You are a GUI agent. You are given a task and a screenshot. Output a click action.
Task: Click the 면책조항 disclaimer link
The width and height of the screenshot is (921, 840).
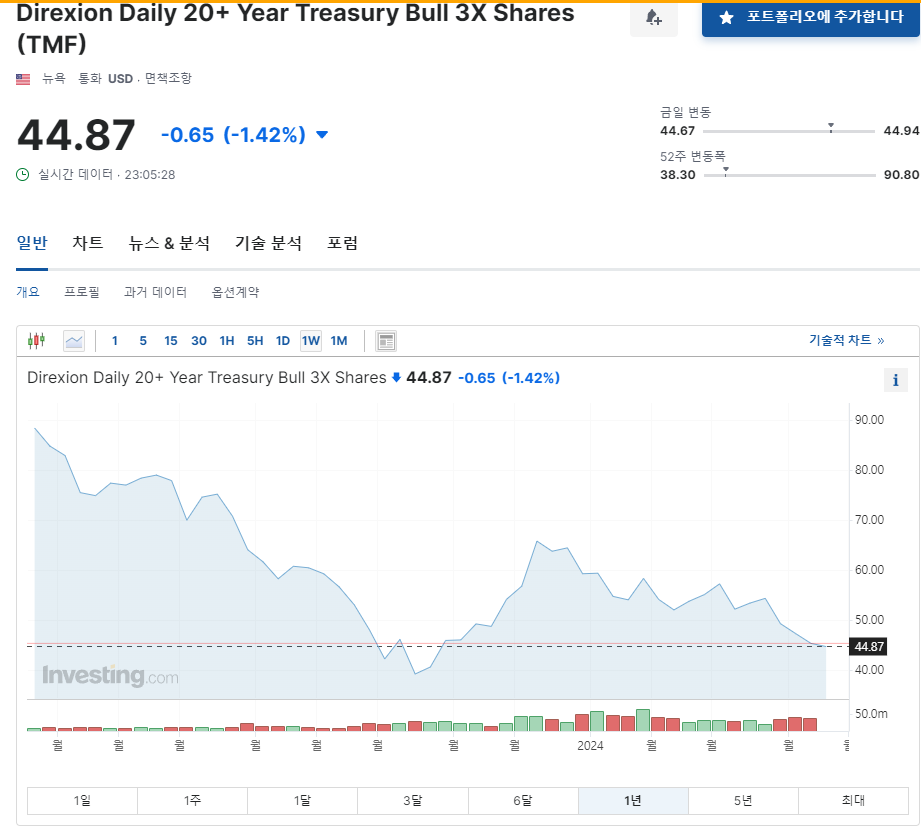click(x=168, y=78)
